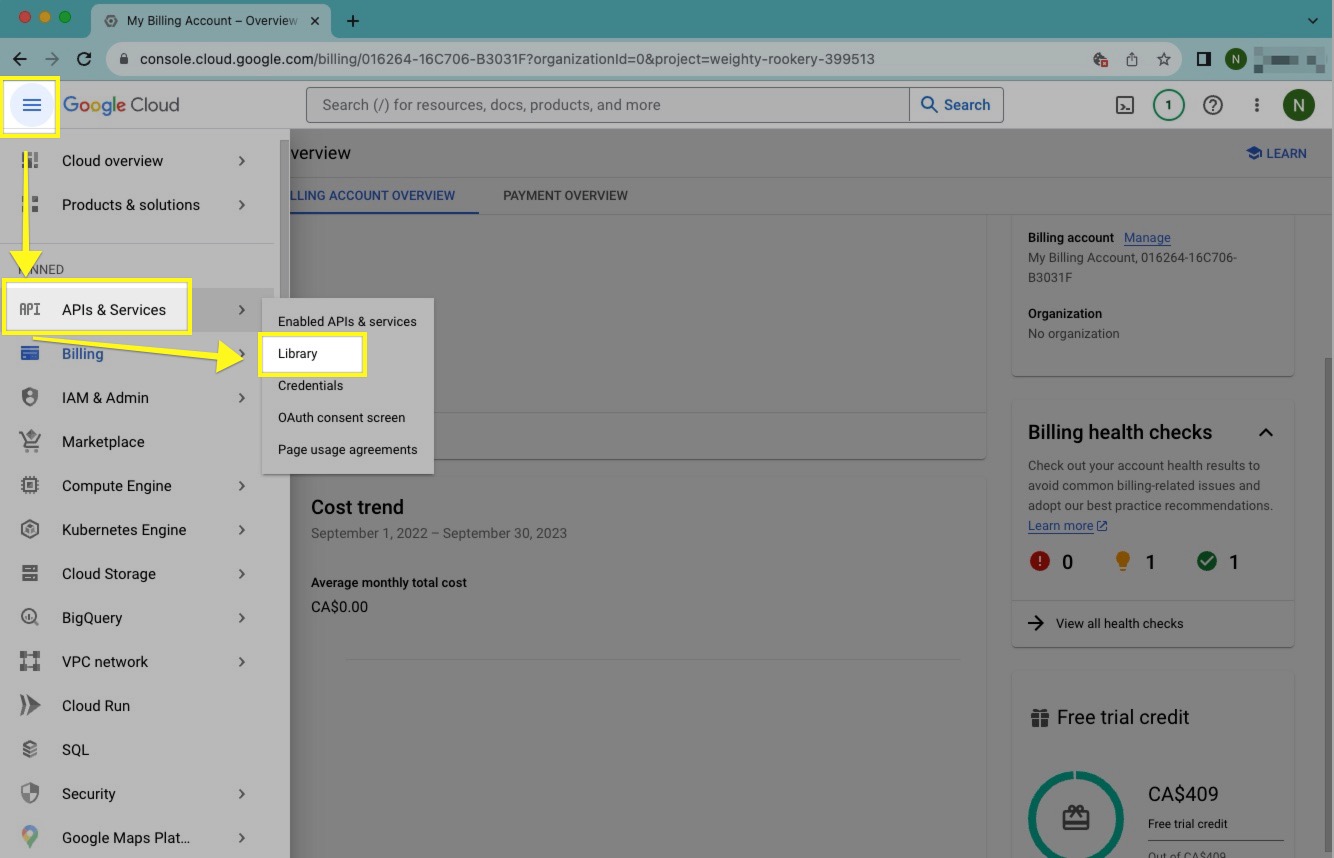Open the help question mark icon
This screenshot has width=1334, height=858.
tap(1213, 105)
